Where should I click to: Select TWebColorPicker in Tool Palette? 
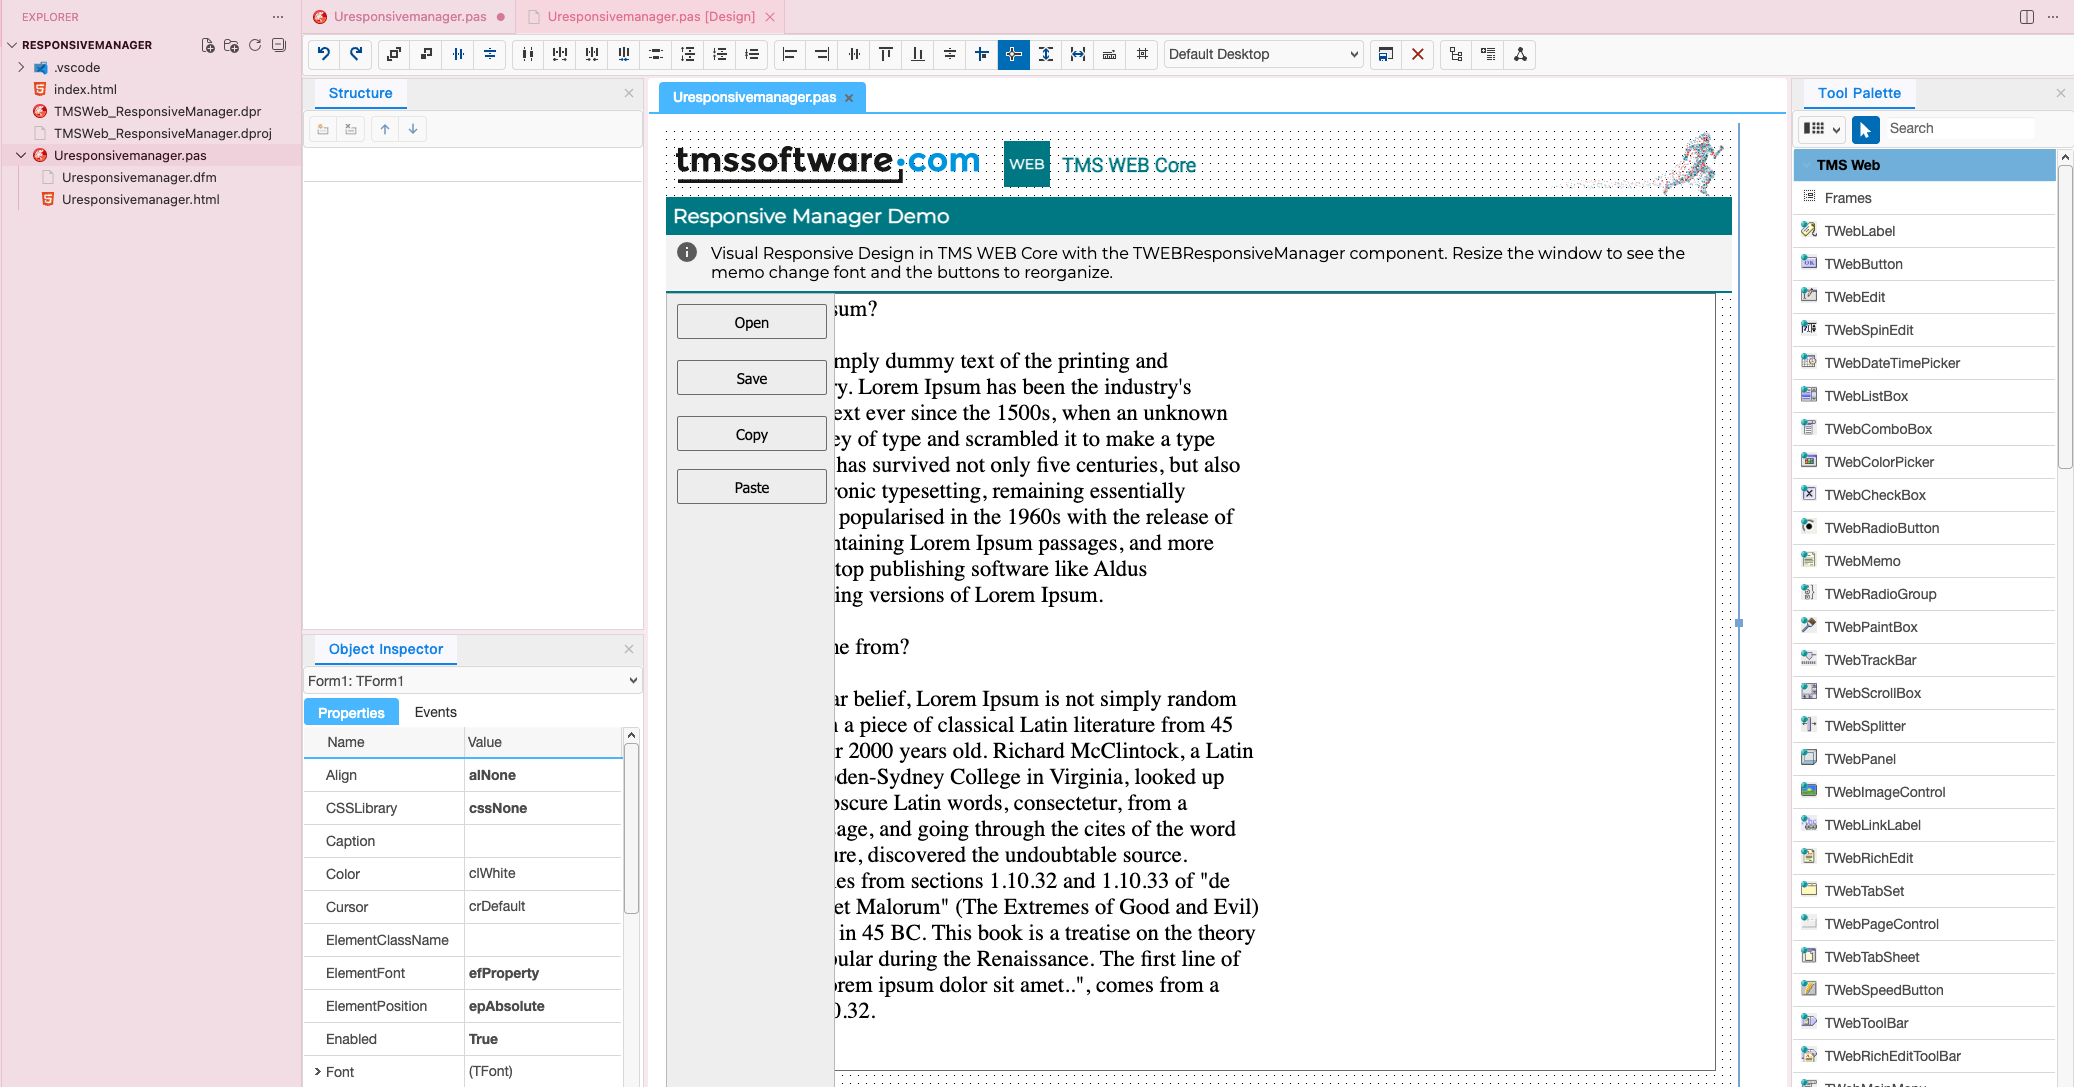(x=1878, y=462)
